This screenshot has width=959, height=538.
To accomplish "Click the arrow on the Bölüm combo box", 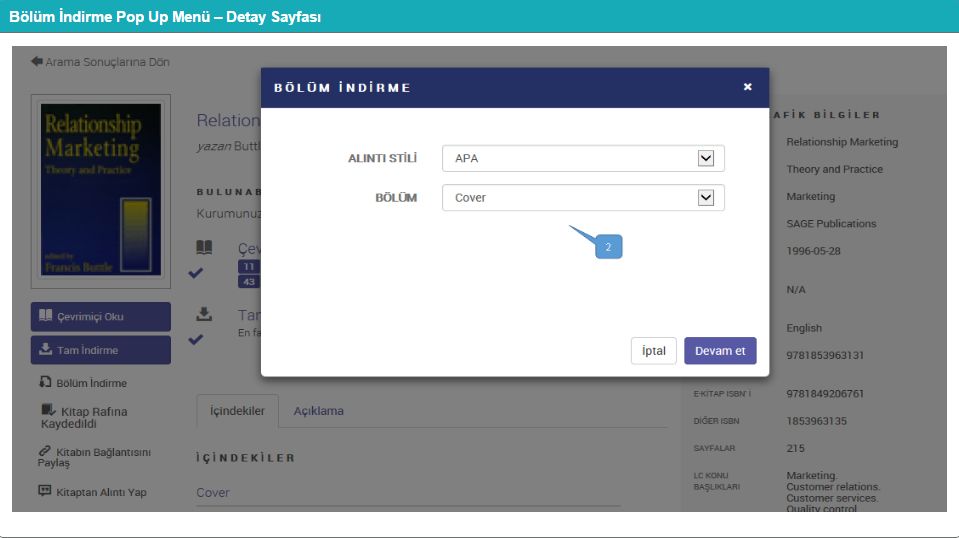I will 706,197.
